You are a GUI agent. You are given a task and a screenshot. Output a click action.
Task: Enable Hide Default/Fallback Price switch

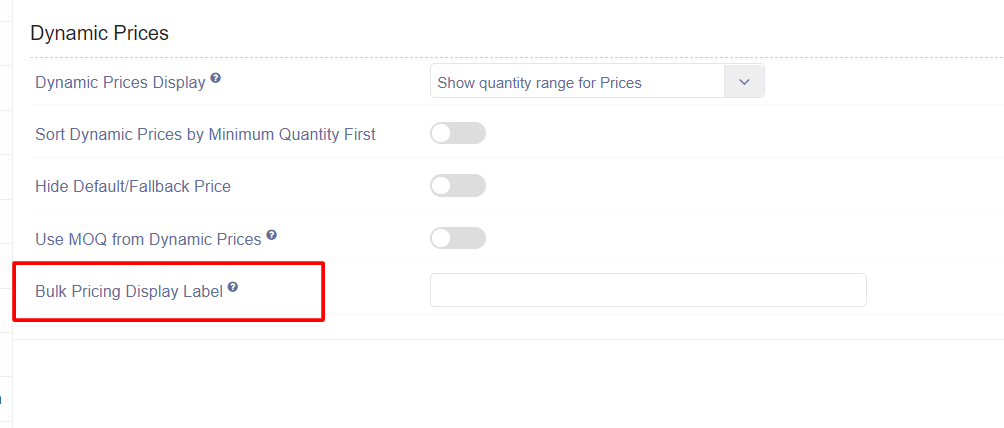point(458,186)
